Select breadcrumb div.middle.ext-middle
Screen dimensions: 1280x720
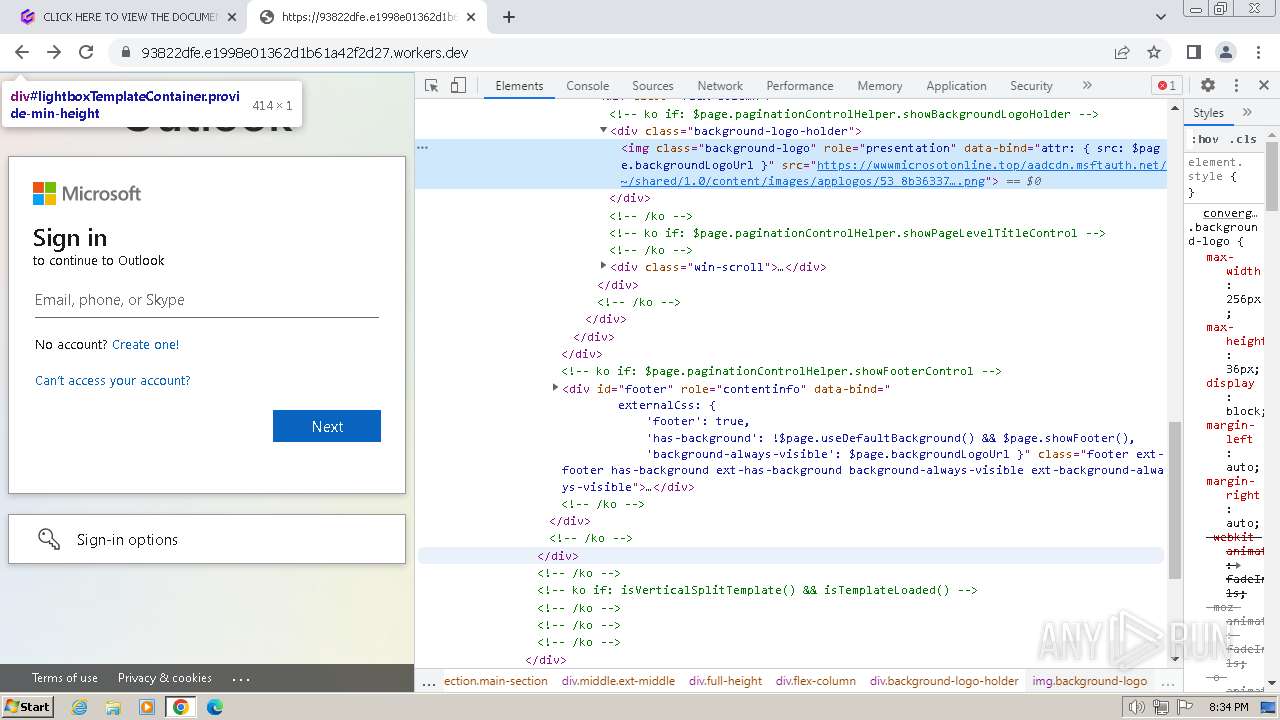pos(618,681)
